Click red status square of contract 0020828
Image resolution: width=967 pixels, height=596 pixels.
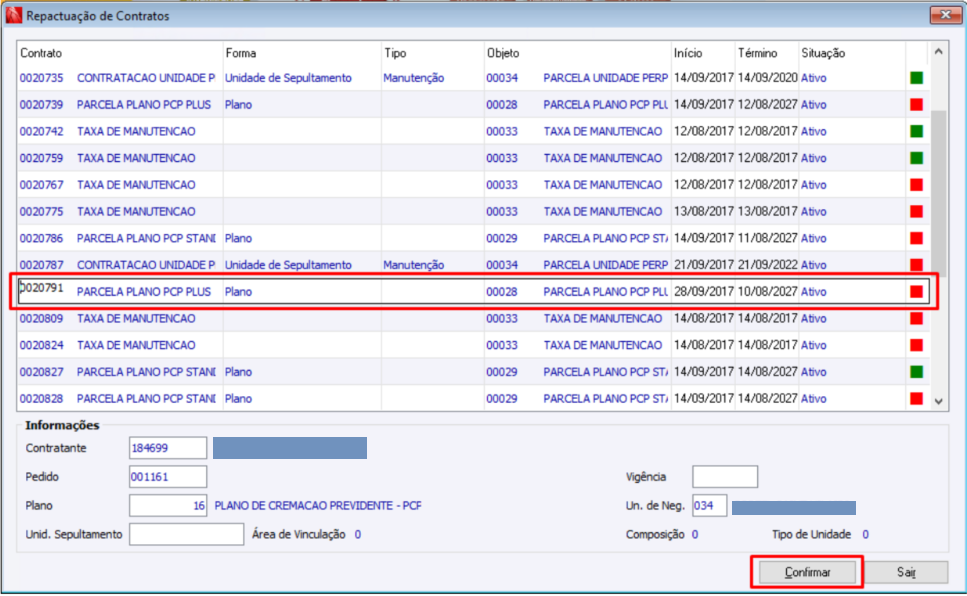916,399
